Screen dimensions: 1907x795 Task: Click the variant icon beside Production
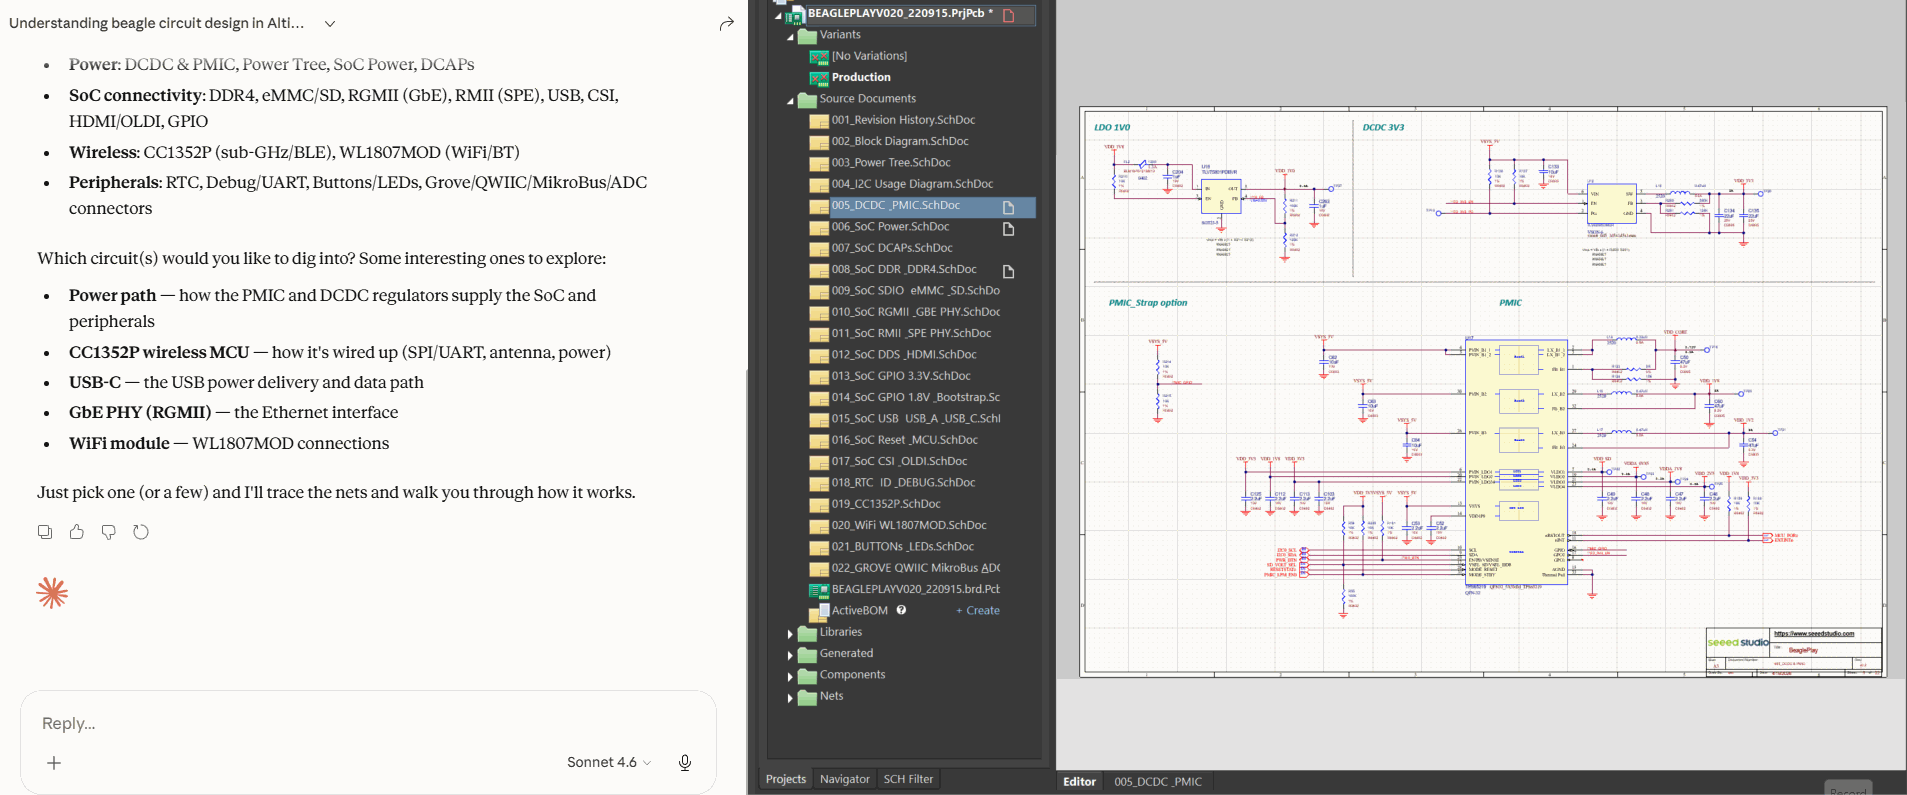coord(819,78)
